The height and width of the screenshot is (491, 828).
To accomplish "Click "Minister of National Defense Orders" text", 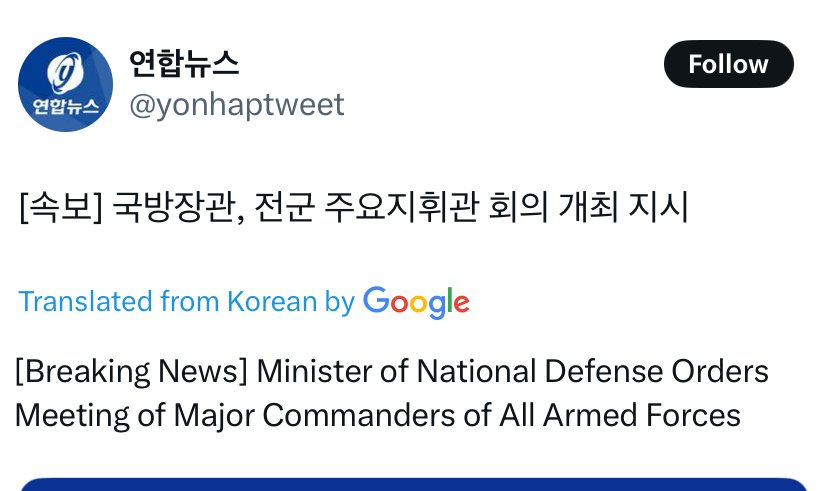I will pyautogui.click(x=512, y=371).
